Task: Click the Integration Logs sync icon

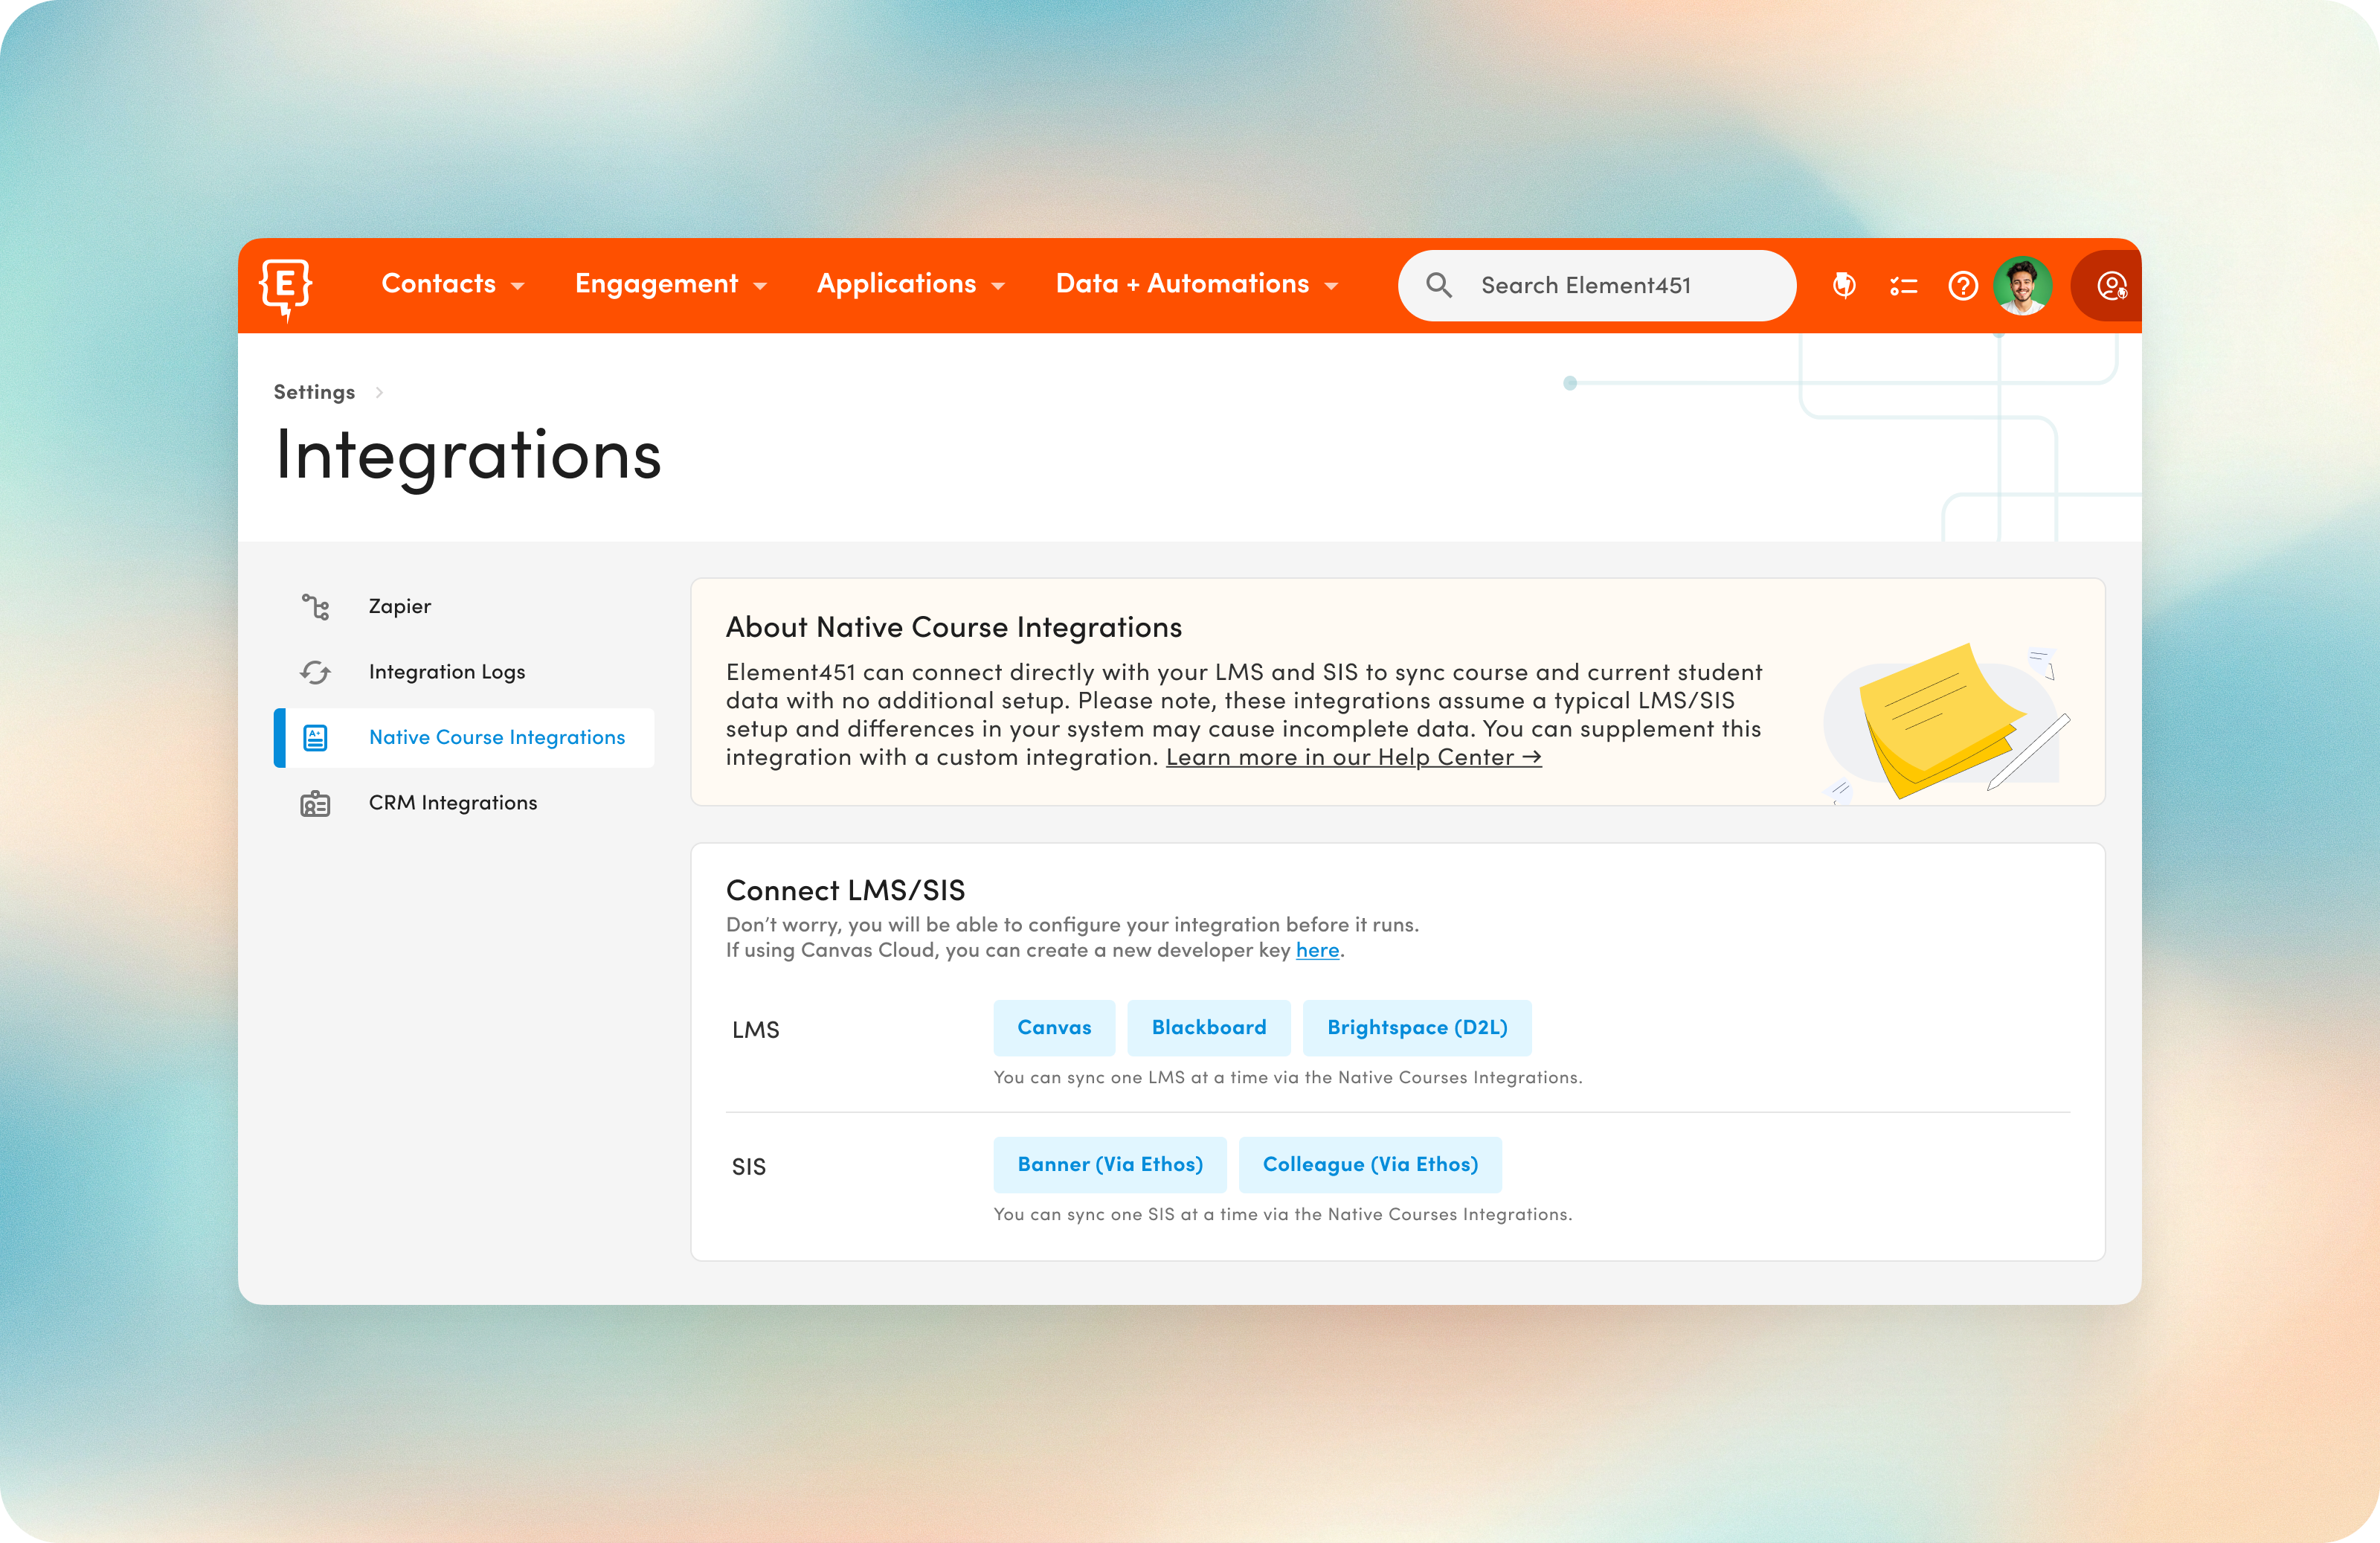Action: (315, 671)
